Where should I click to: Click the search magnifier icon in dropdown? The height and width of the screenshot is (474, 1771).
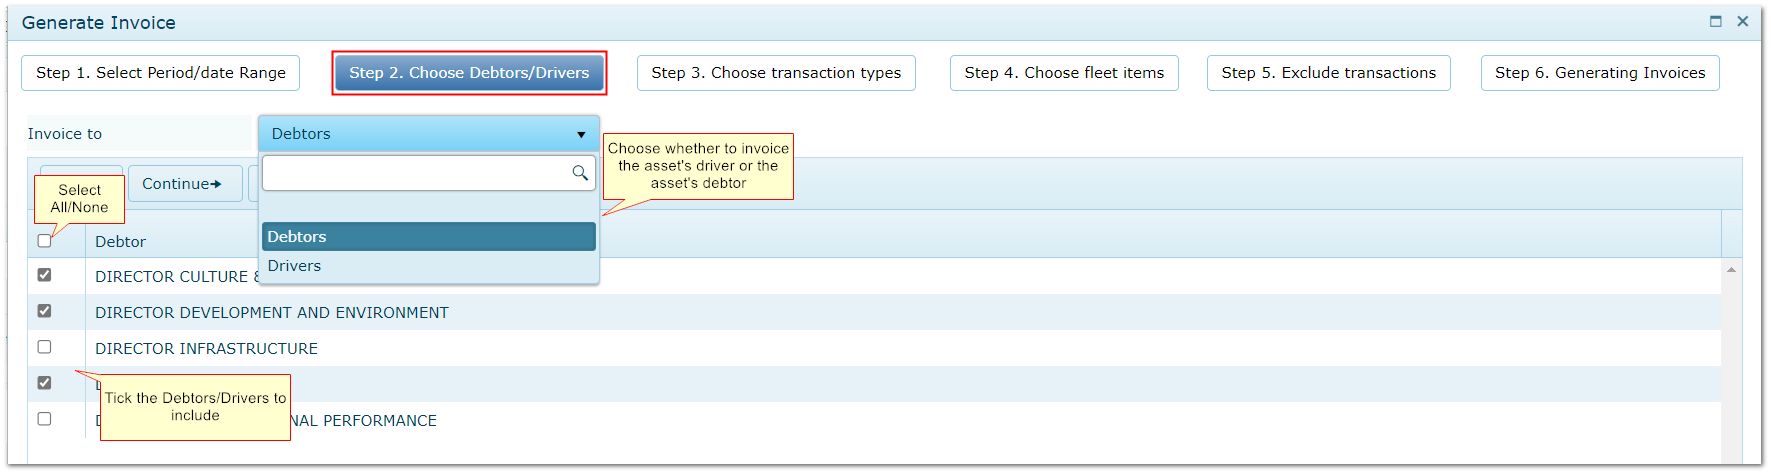tap(580, 173)
